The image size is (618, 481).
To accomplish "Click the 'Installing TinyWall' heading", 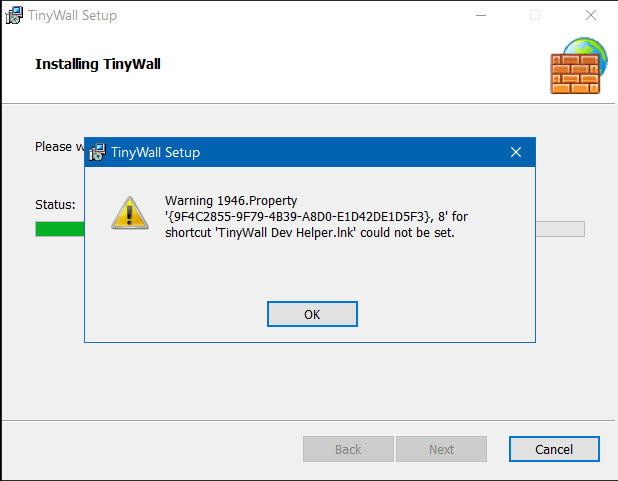I will pos(98,64).
